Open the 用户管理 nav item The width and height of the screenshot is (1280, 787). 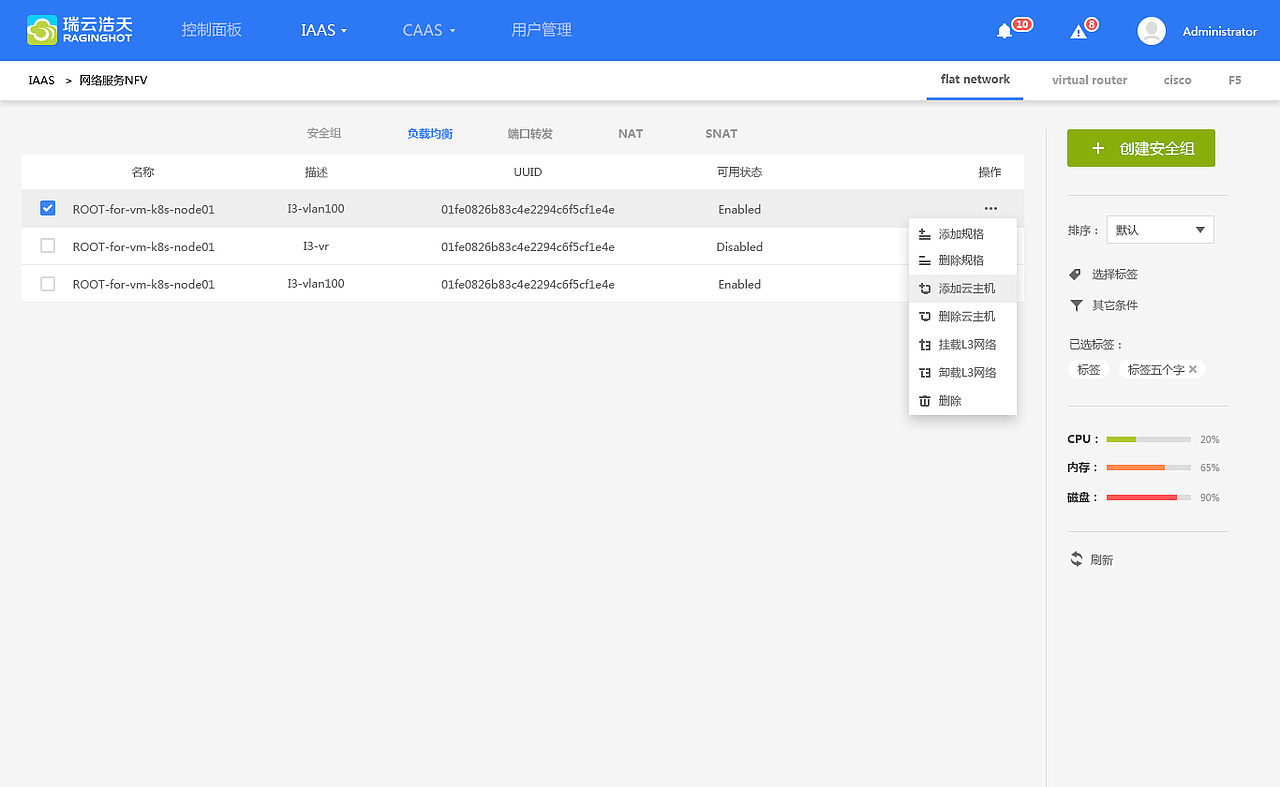click(x=542, y=30)
